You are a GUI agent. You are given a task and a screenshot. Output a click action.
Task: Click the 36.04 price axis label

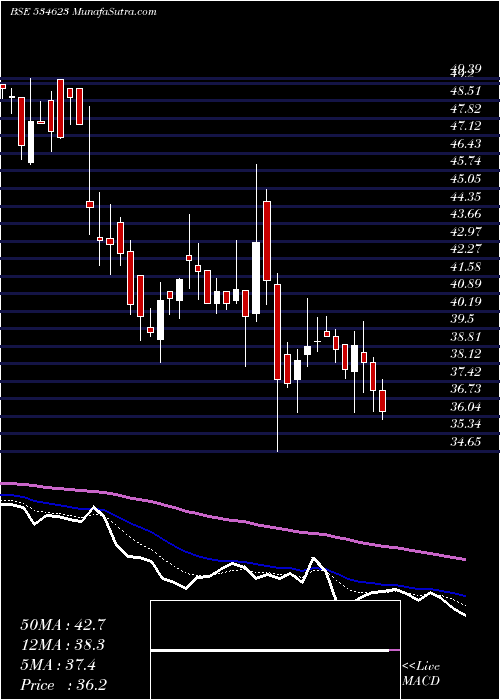point(466,407)
